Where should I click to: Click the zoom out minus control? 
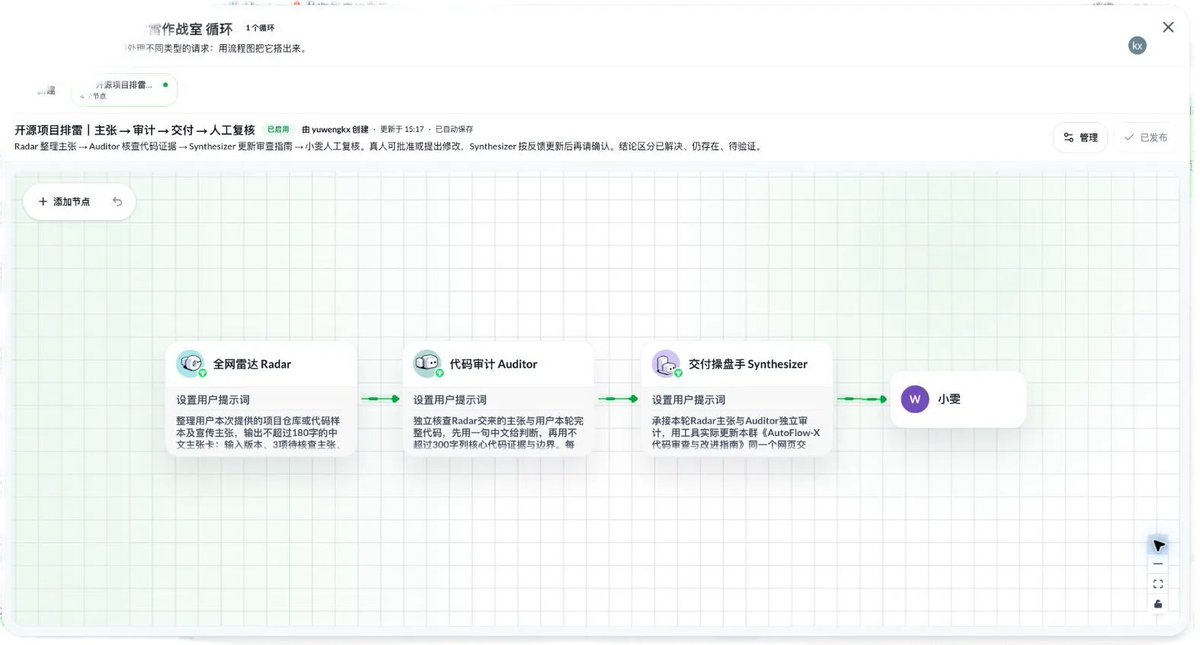(x=1158, y=564)
